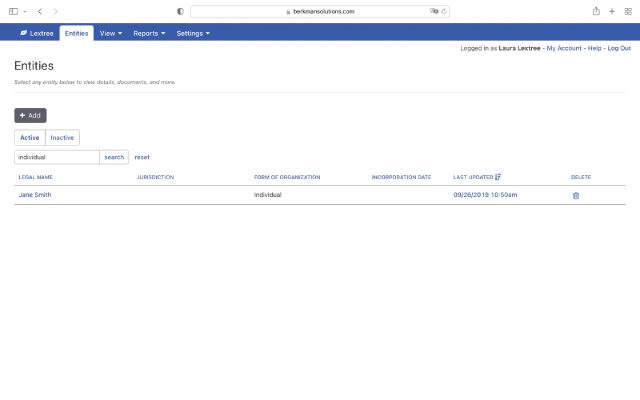Sort by the Last Updated column header
This screenshot has height=400, width=640.
pyautogui.click(x=473, y=177)
